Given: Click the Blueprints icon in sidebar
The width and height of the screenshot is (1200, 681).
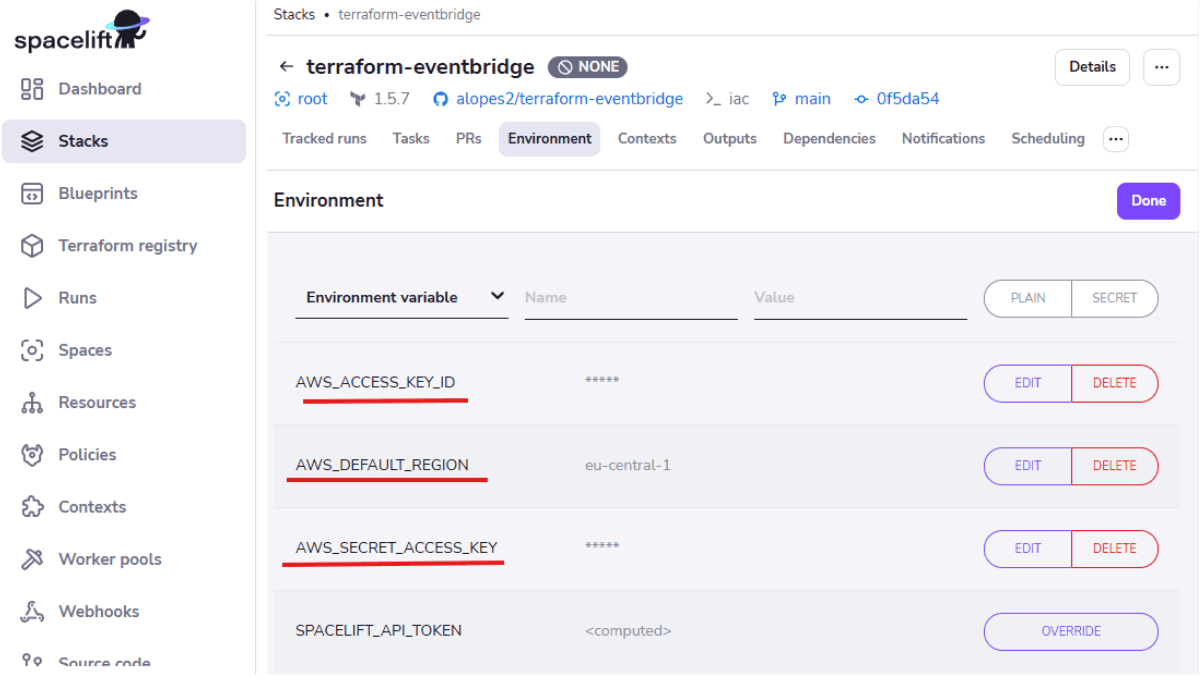Looking at the screenshot, I should pyautogui.click(x=32, y=193).
